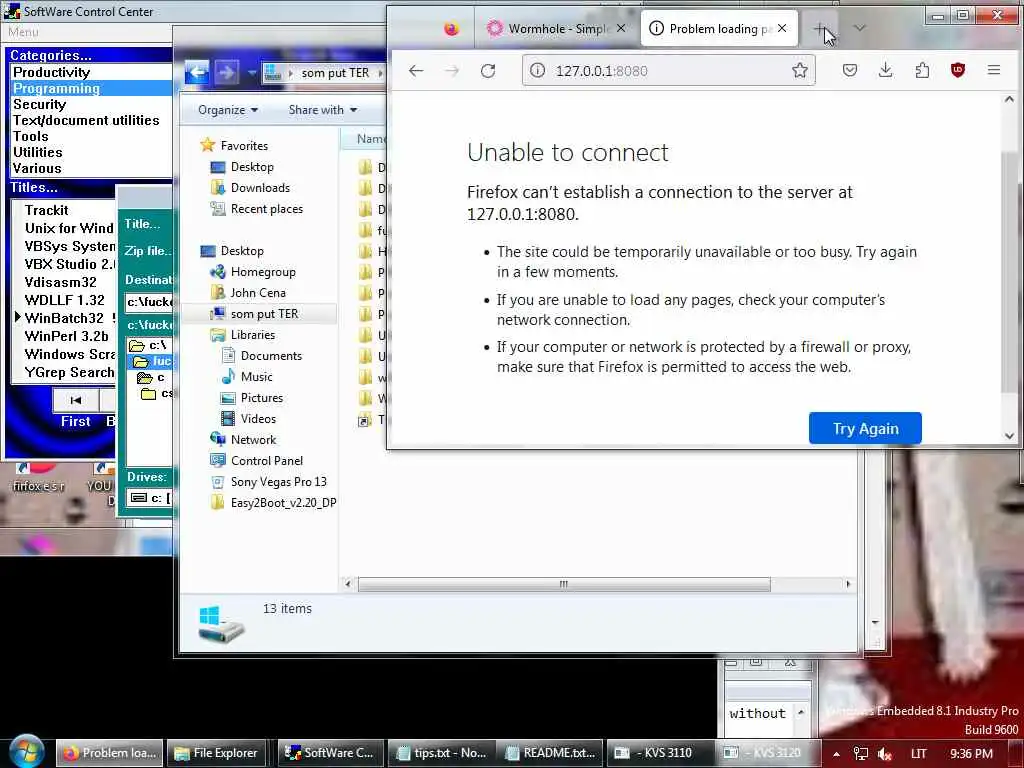Switch to the KVS 3110 taskbar button

pyautogui.click(x=661, y=753)
